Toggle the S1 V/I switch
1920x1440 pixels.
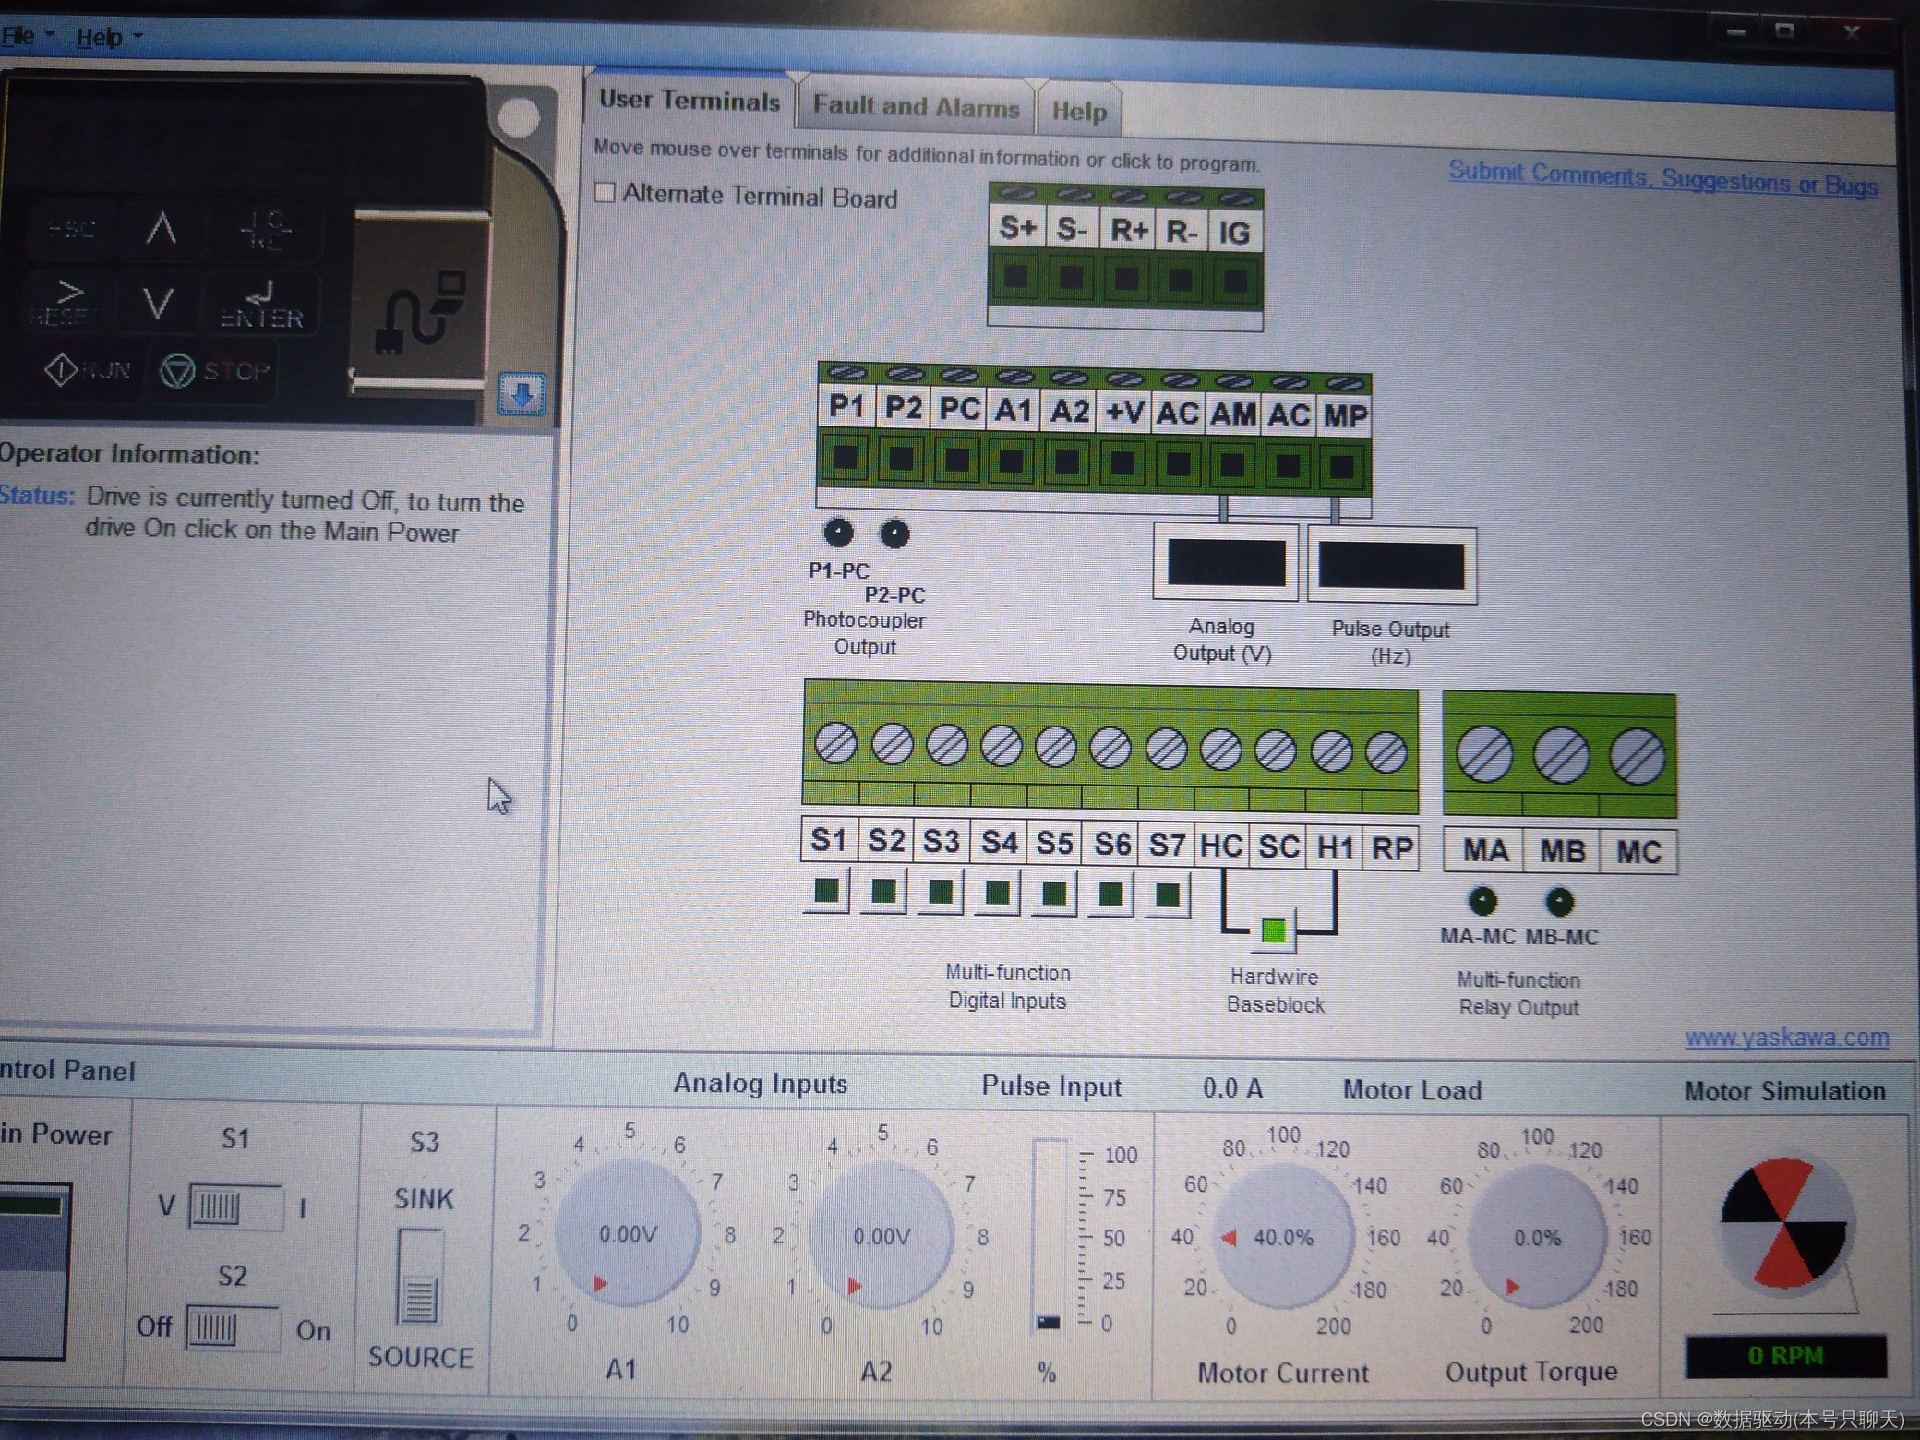click(x=234, y=1208)
